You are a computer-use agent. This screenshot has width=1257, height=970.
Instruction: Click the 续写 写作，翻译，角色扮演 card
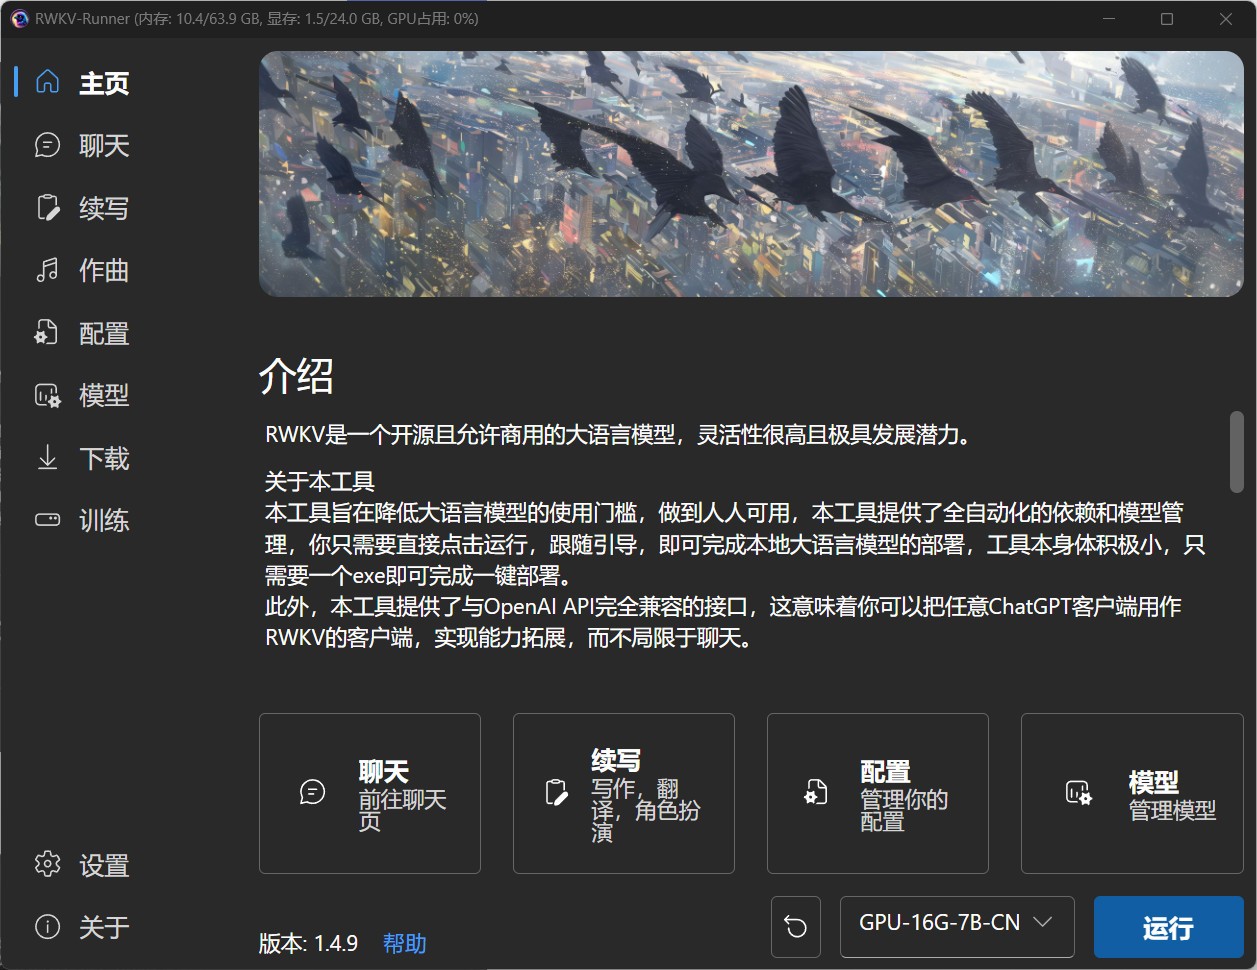coord(624,793)
